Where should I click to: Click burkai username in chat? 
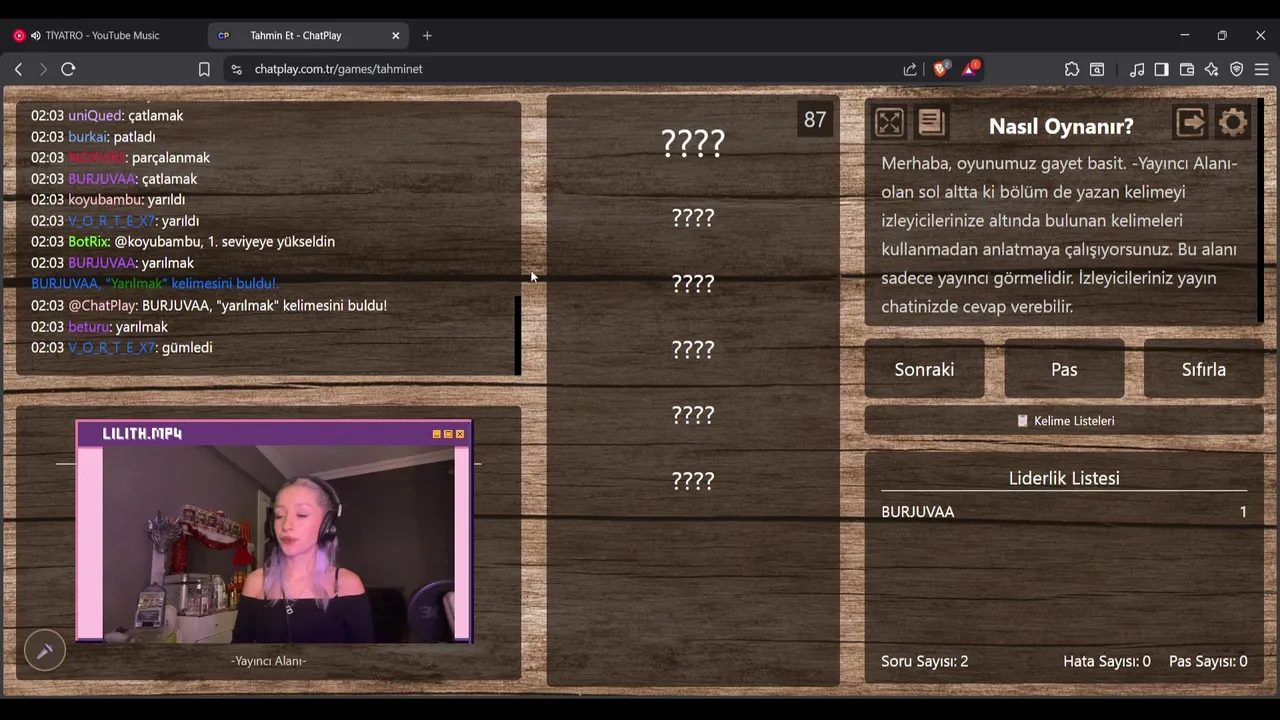pyautogui.click(x=88, y=137)
